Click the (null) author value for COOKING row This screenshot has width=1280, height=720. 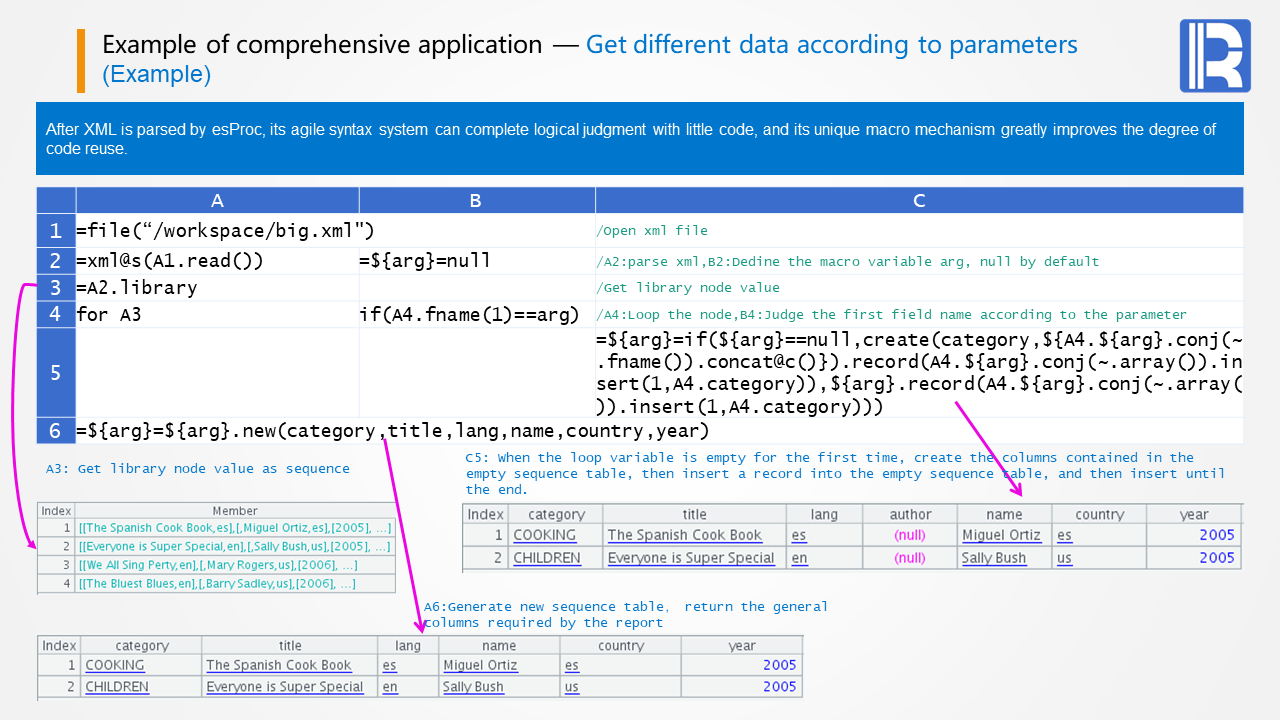click(910, 535)
